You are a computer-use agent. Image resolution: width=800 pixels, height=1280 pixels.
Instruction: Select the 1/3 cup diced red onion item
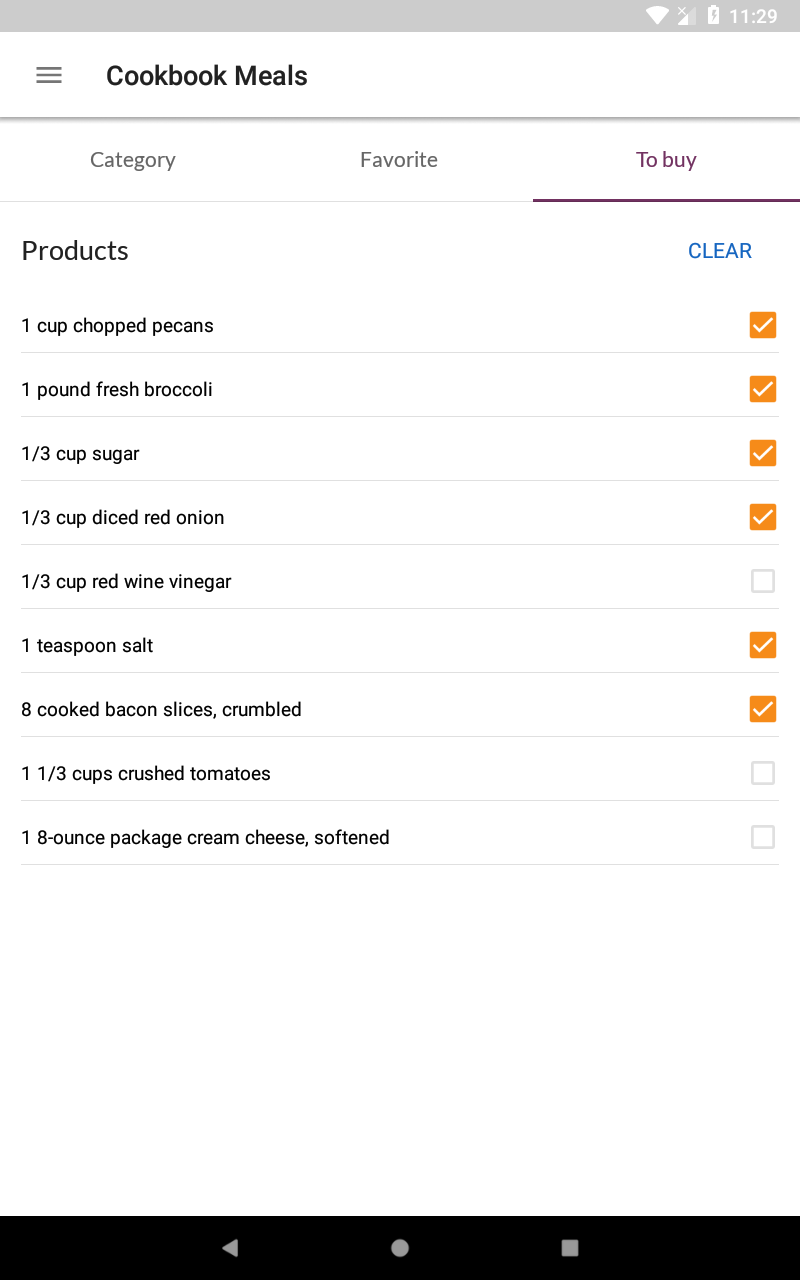pyautogui.click(x=400, y=517)
